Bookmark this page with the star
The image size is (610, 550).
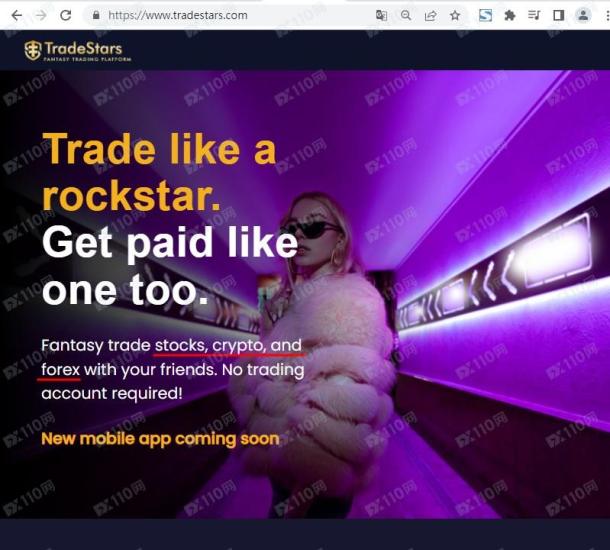pyautogui.click(x=455, y=16)
